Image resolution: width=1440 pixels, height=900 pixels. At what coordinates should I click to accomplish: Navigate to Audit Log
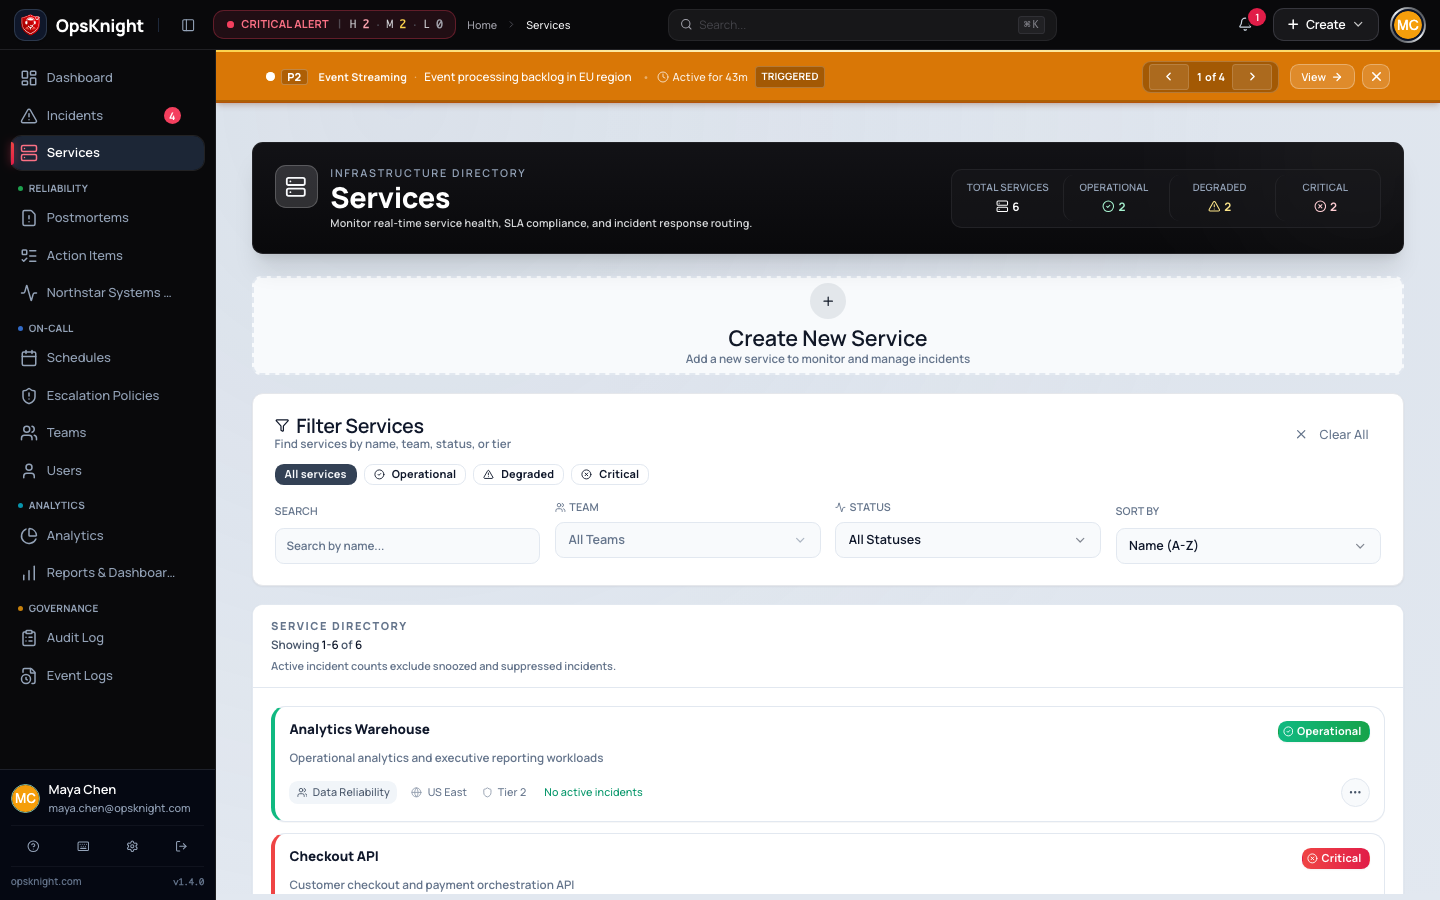(x=108, y=638)
